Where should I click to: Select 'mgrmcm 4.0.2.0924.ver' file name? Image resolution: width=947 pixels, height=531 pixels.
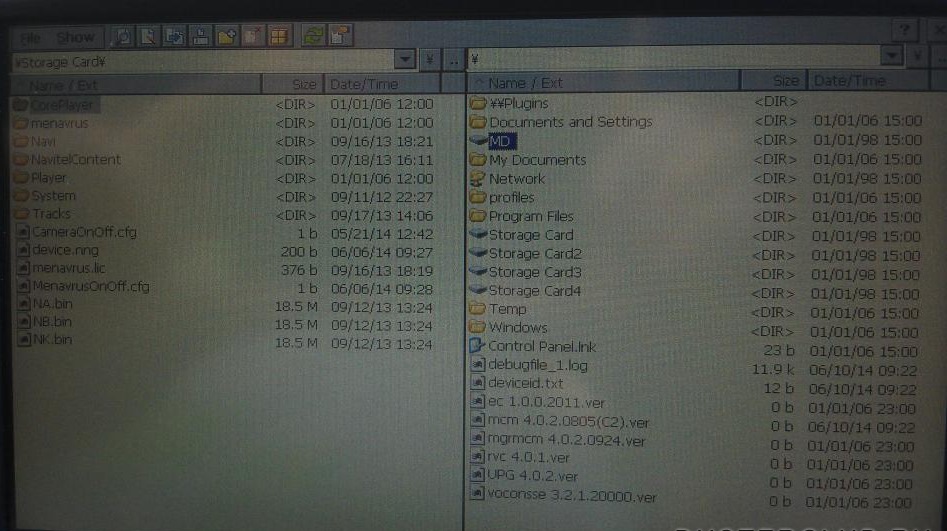point(566,440)
